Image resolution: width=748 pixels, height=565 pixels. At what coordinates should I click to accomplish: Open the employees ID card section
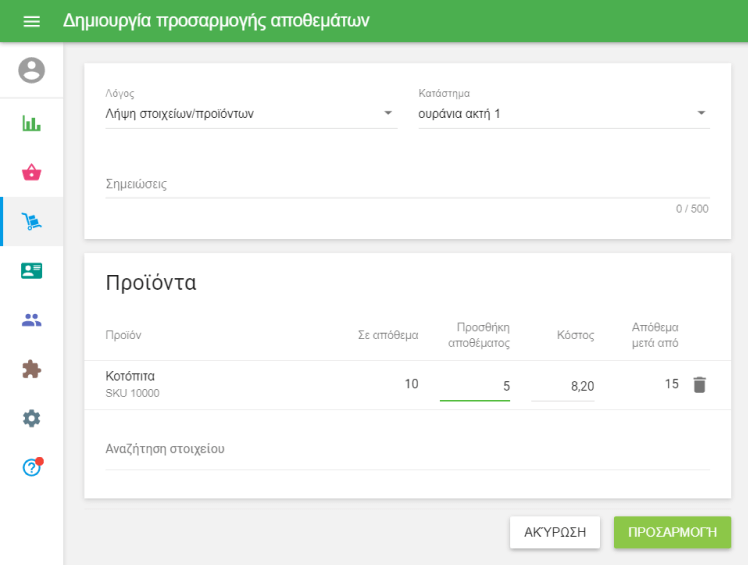tap(31, 271)
